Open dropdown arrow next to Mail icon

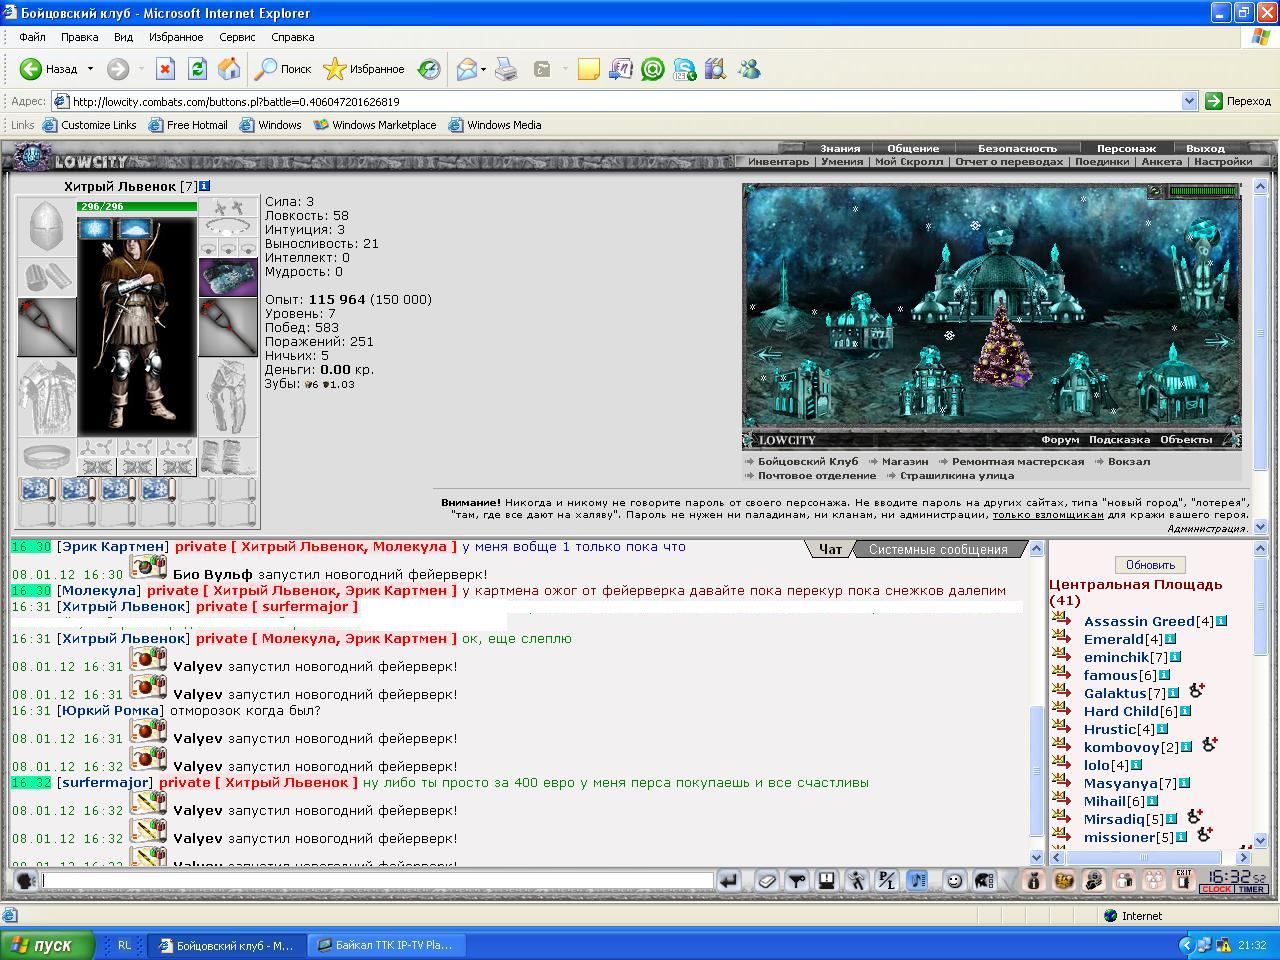484,69
